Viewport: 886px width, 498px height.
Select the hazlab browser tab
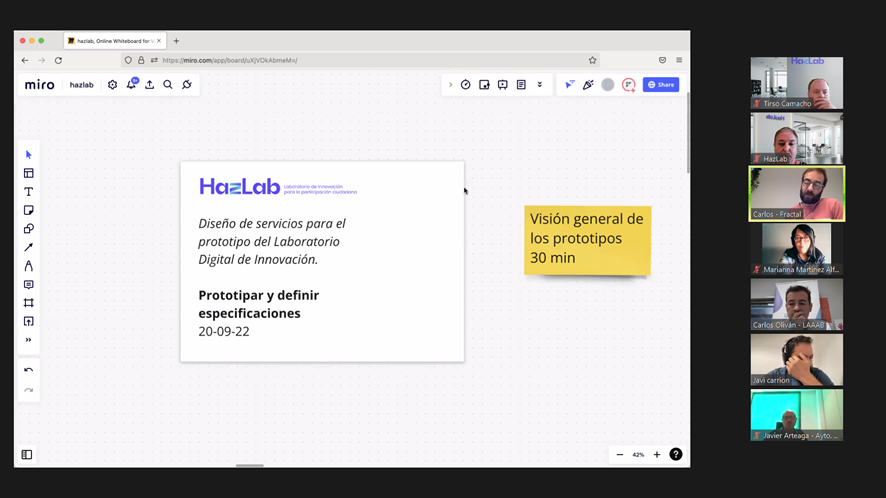coord(115,41)
